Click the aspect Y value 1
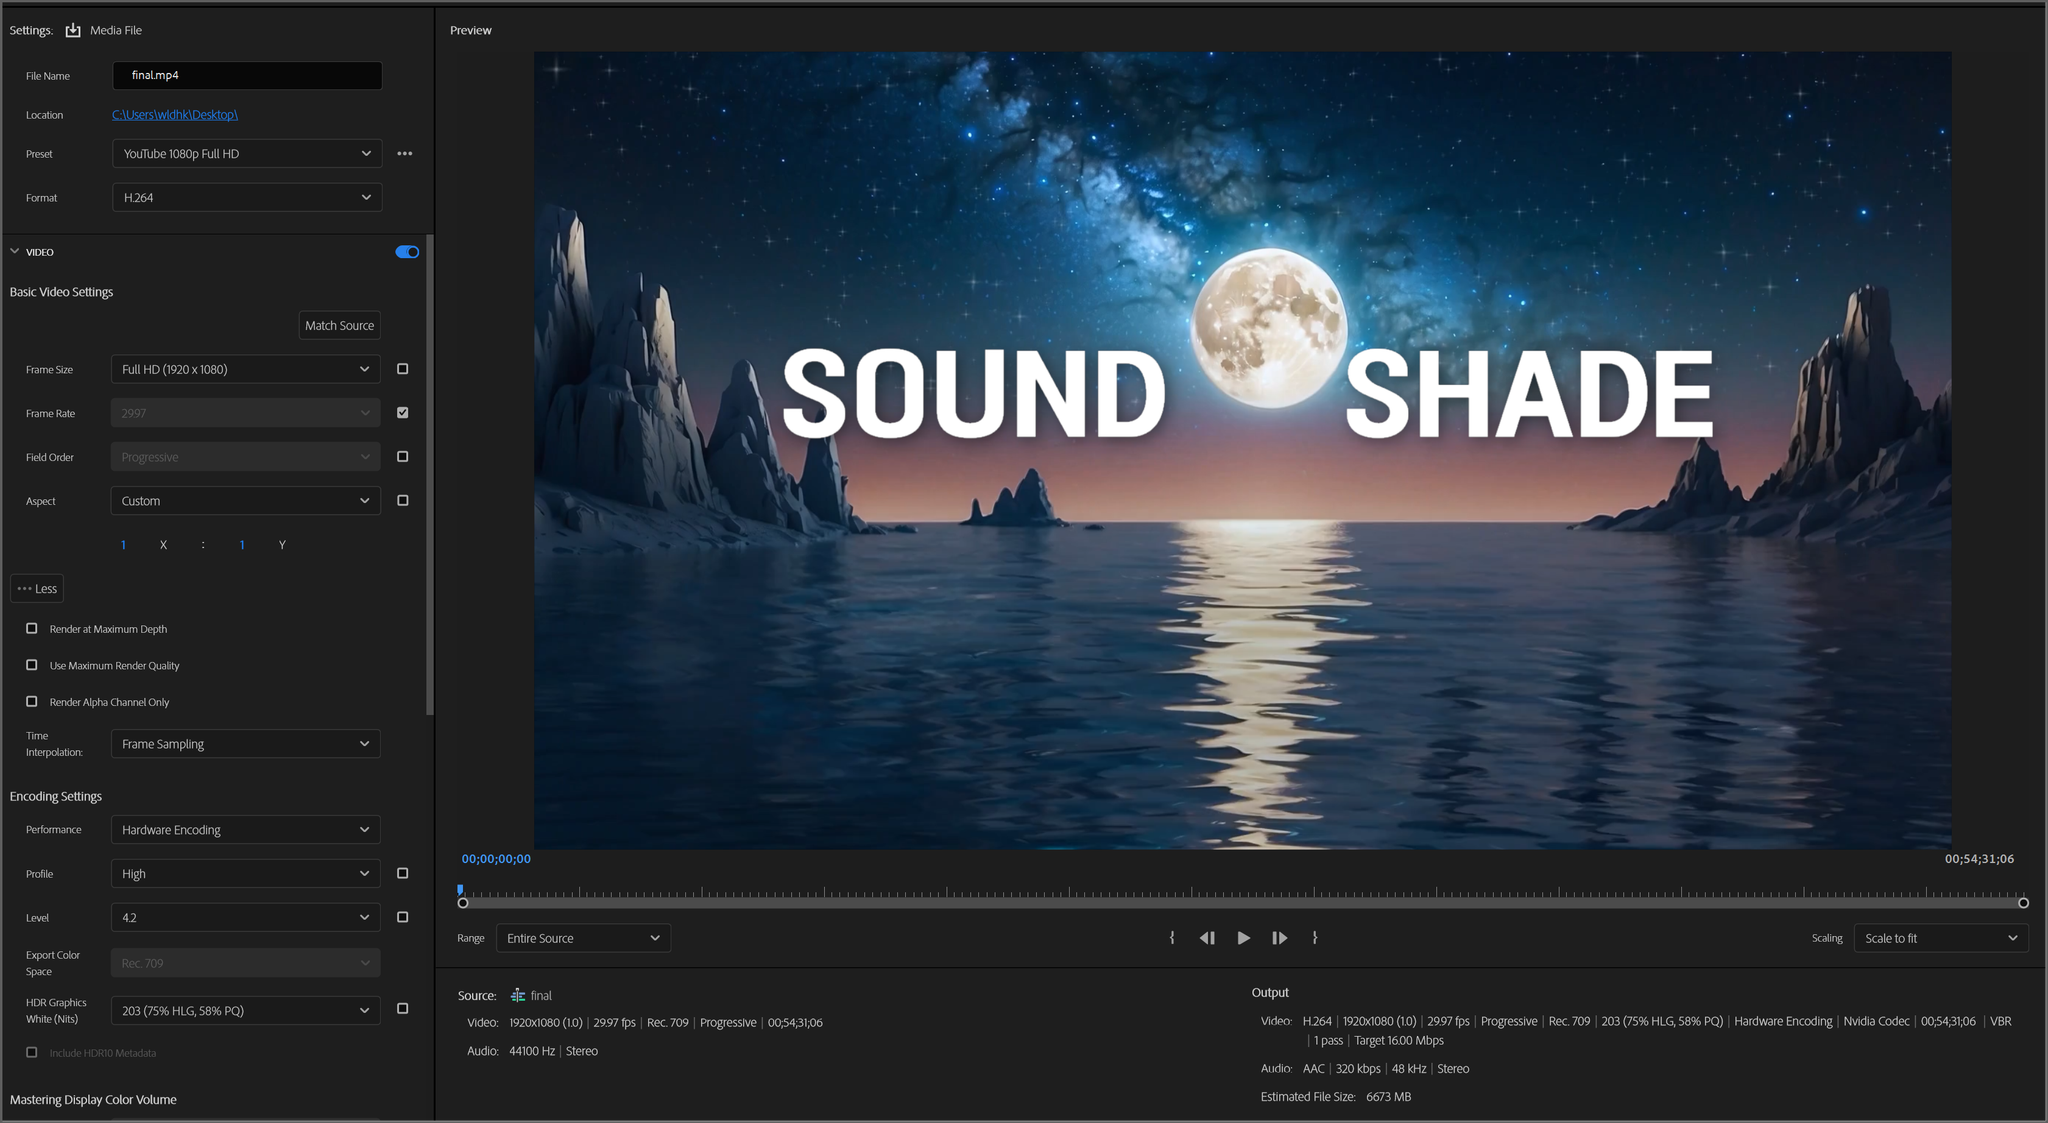Image resolution: width=2048 pixels, height=1123 pixels. 242,545
